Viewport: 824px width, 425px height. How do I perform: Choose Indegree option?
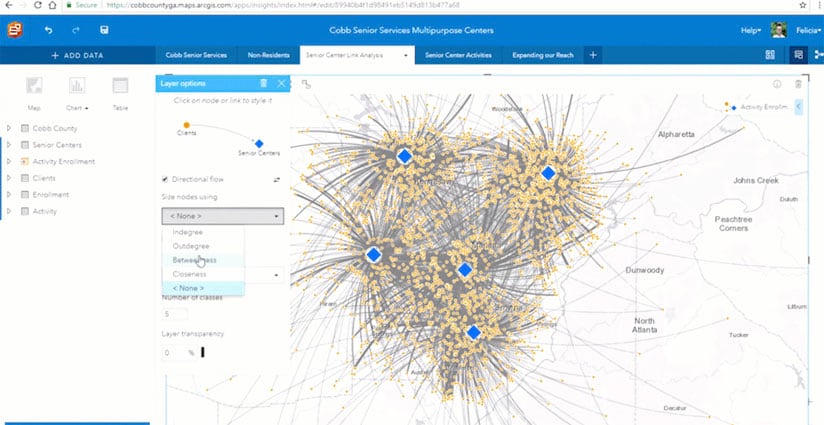203,232
